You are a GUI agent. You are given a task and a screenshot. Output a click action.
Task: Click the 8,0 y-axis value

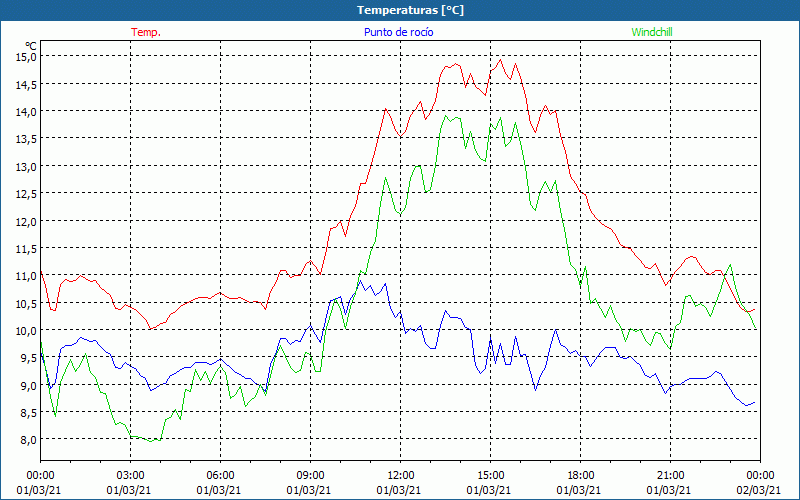[30, 440]
